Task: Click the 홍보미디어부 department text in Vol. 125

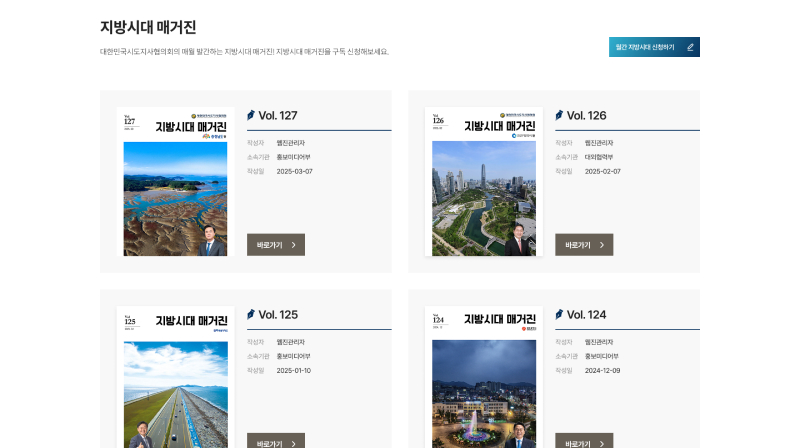Action: click(293, 356)
